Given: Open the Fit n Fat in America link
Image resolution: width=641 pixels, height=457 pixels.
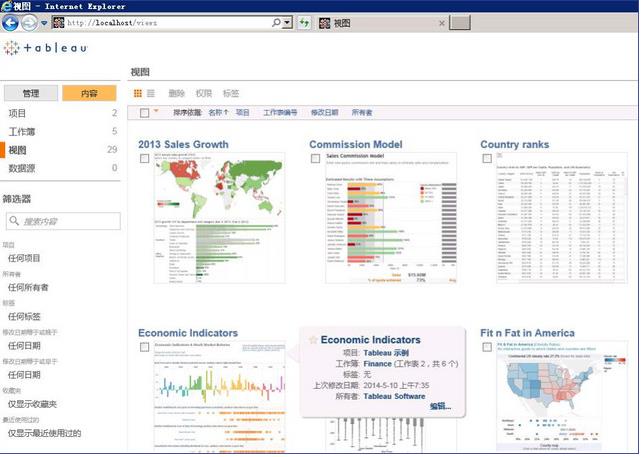Looking at the screenshot, I should (x=527, y=333).
